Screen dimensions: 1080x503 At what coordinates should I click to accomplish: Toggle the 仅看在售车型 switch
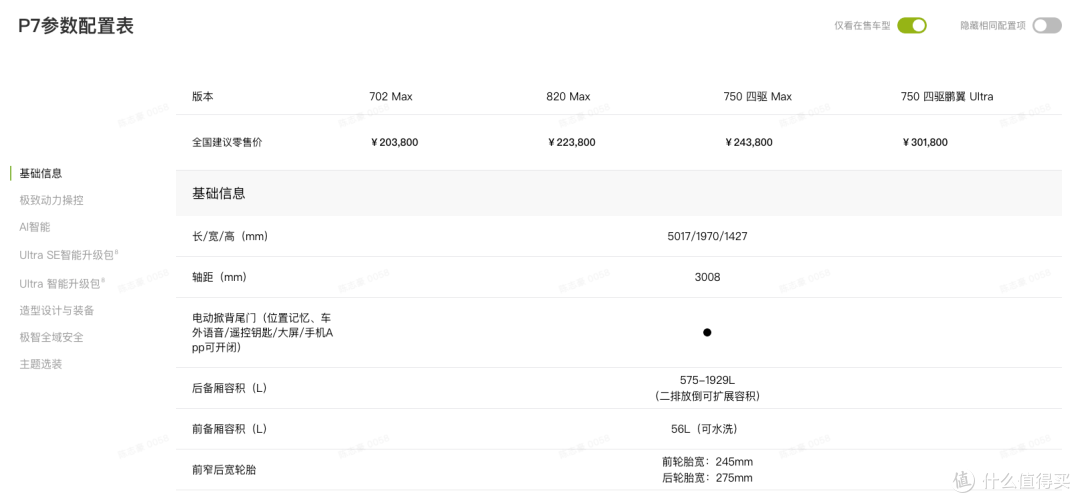[911, 25]
